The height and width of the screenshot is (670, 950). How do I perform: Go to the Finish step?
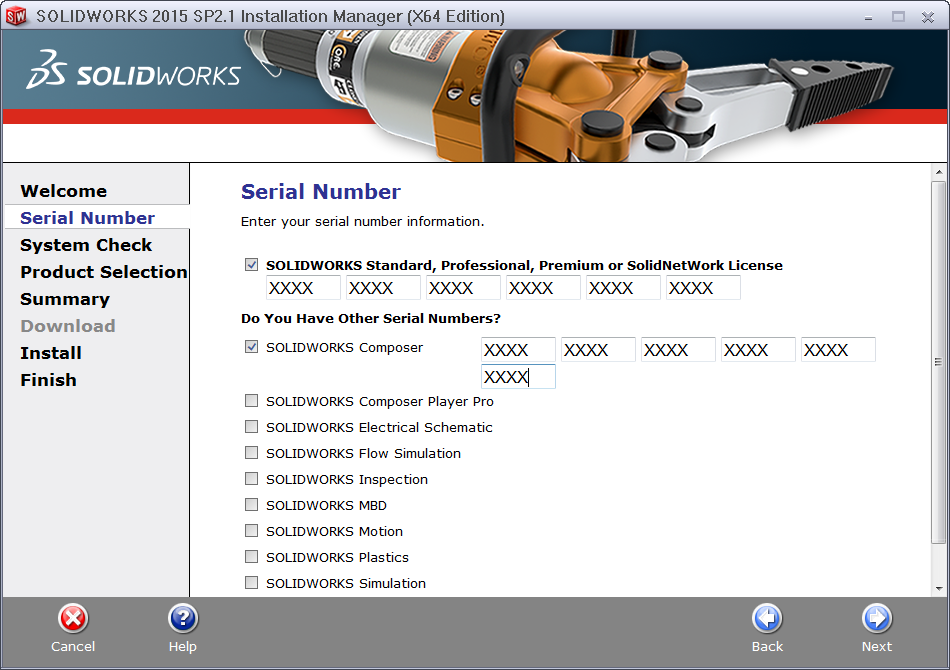[48, 380]
